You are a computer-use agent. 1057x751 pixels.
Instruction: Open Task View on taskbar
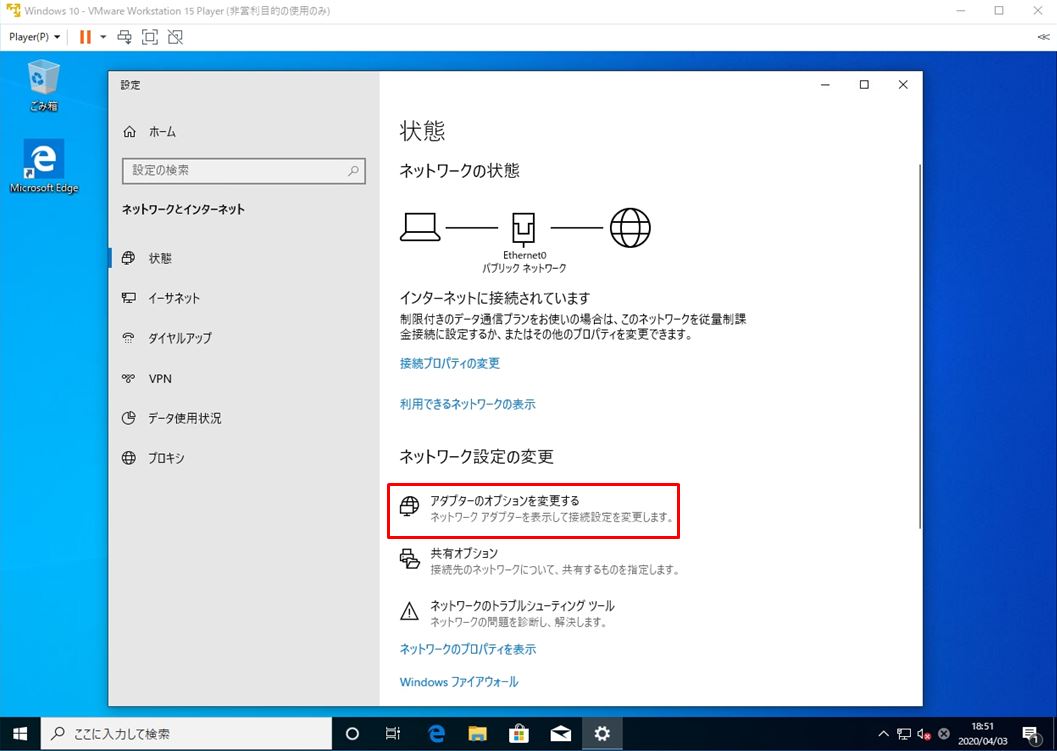click(x=393, y=733)
